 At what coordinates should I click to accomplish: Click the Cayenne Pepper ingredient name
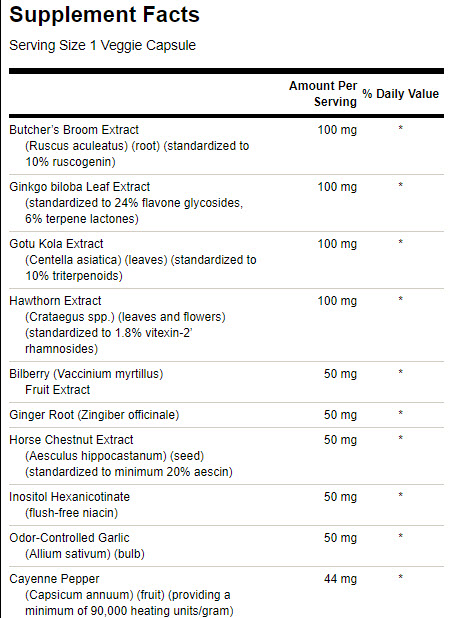click(x=54, y=579)
